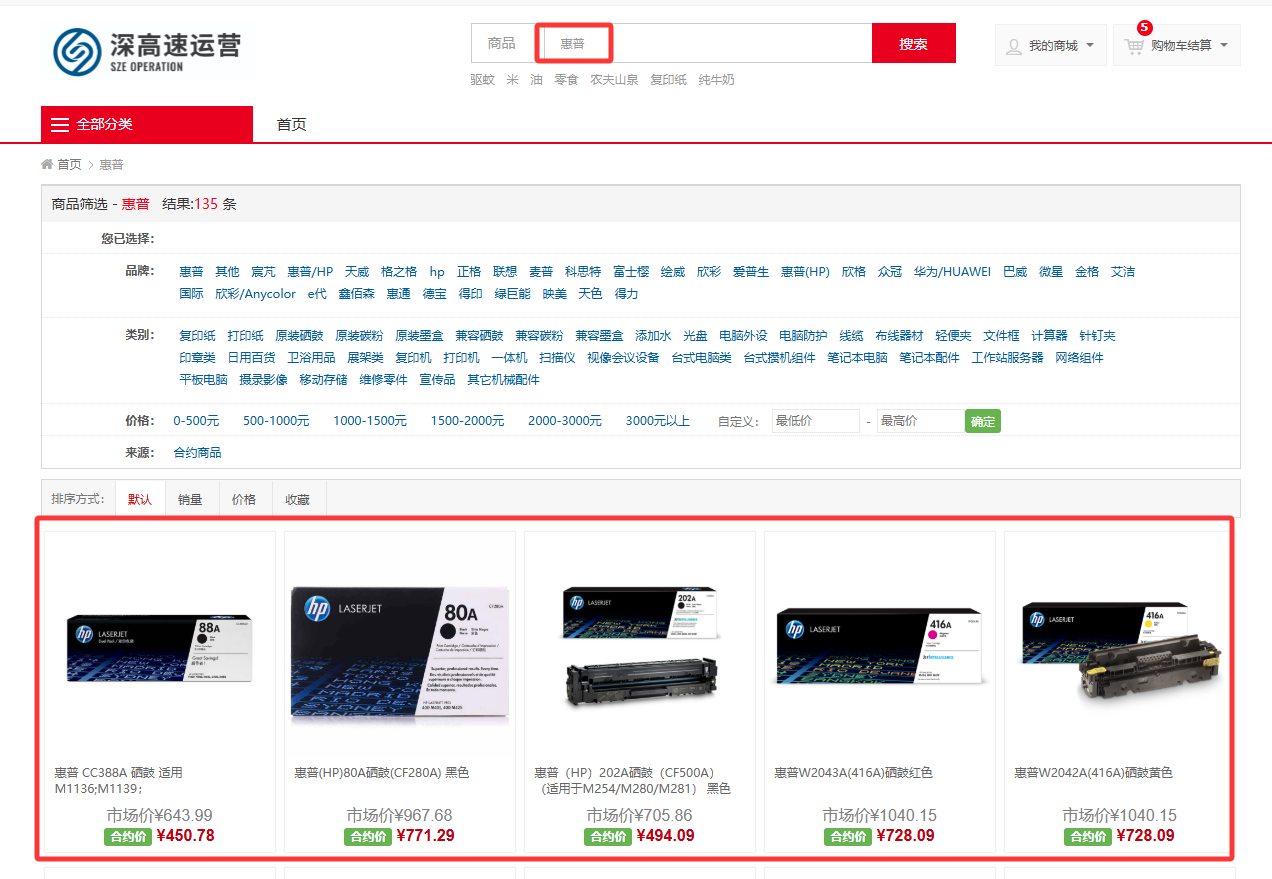Choose the 0-500元 price range
Image resolution: width=1272 pixels, height=879 pixels.
(x=196, y=421)
